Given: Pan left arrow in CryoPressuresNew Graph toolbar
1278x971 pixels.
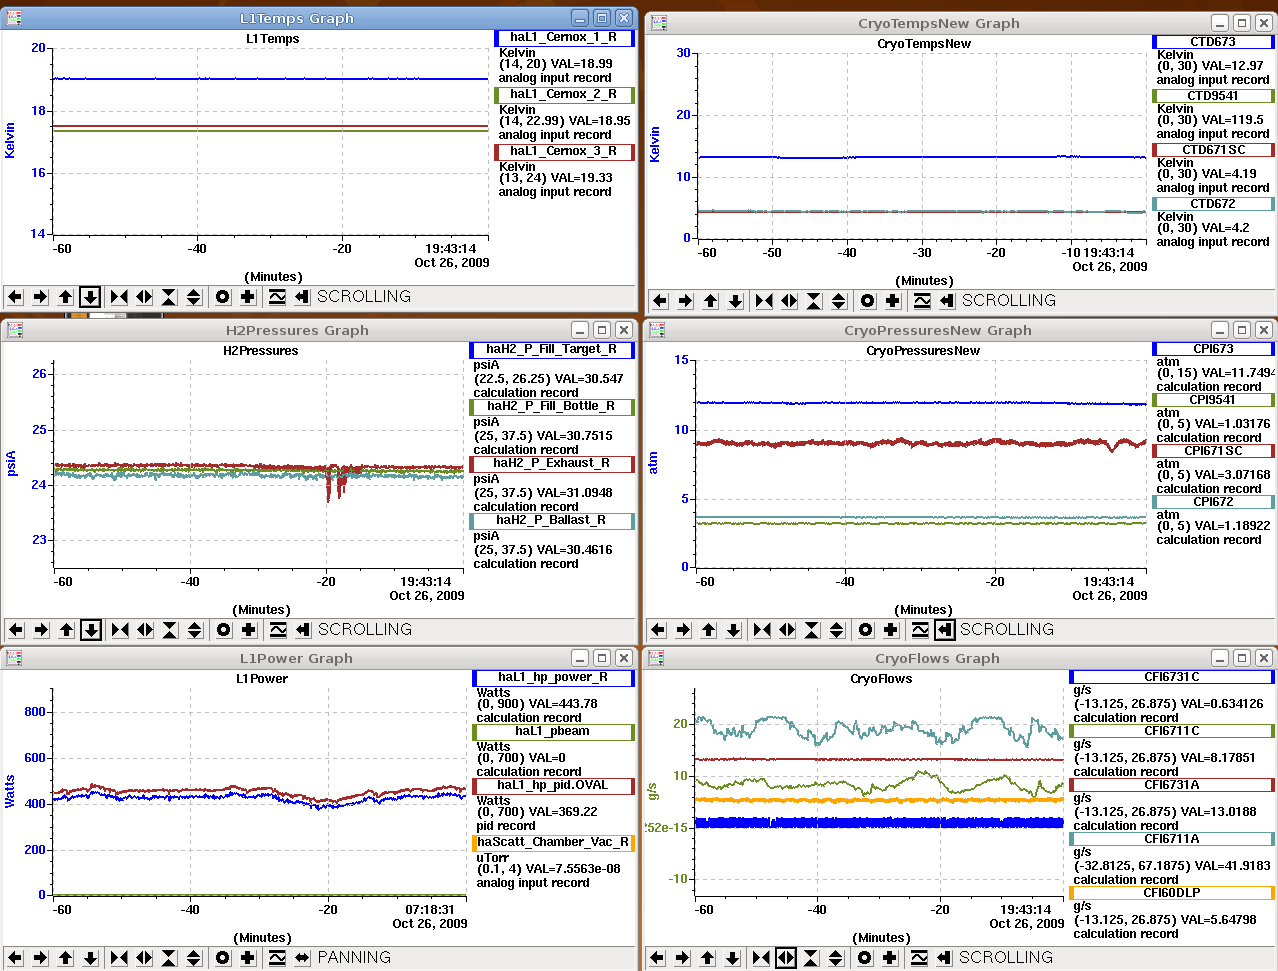Looking at the screenshot, I should pos(658,630).
